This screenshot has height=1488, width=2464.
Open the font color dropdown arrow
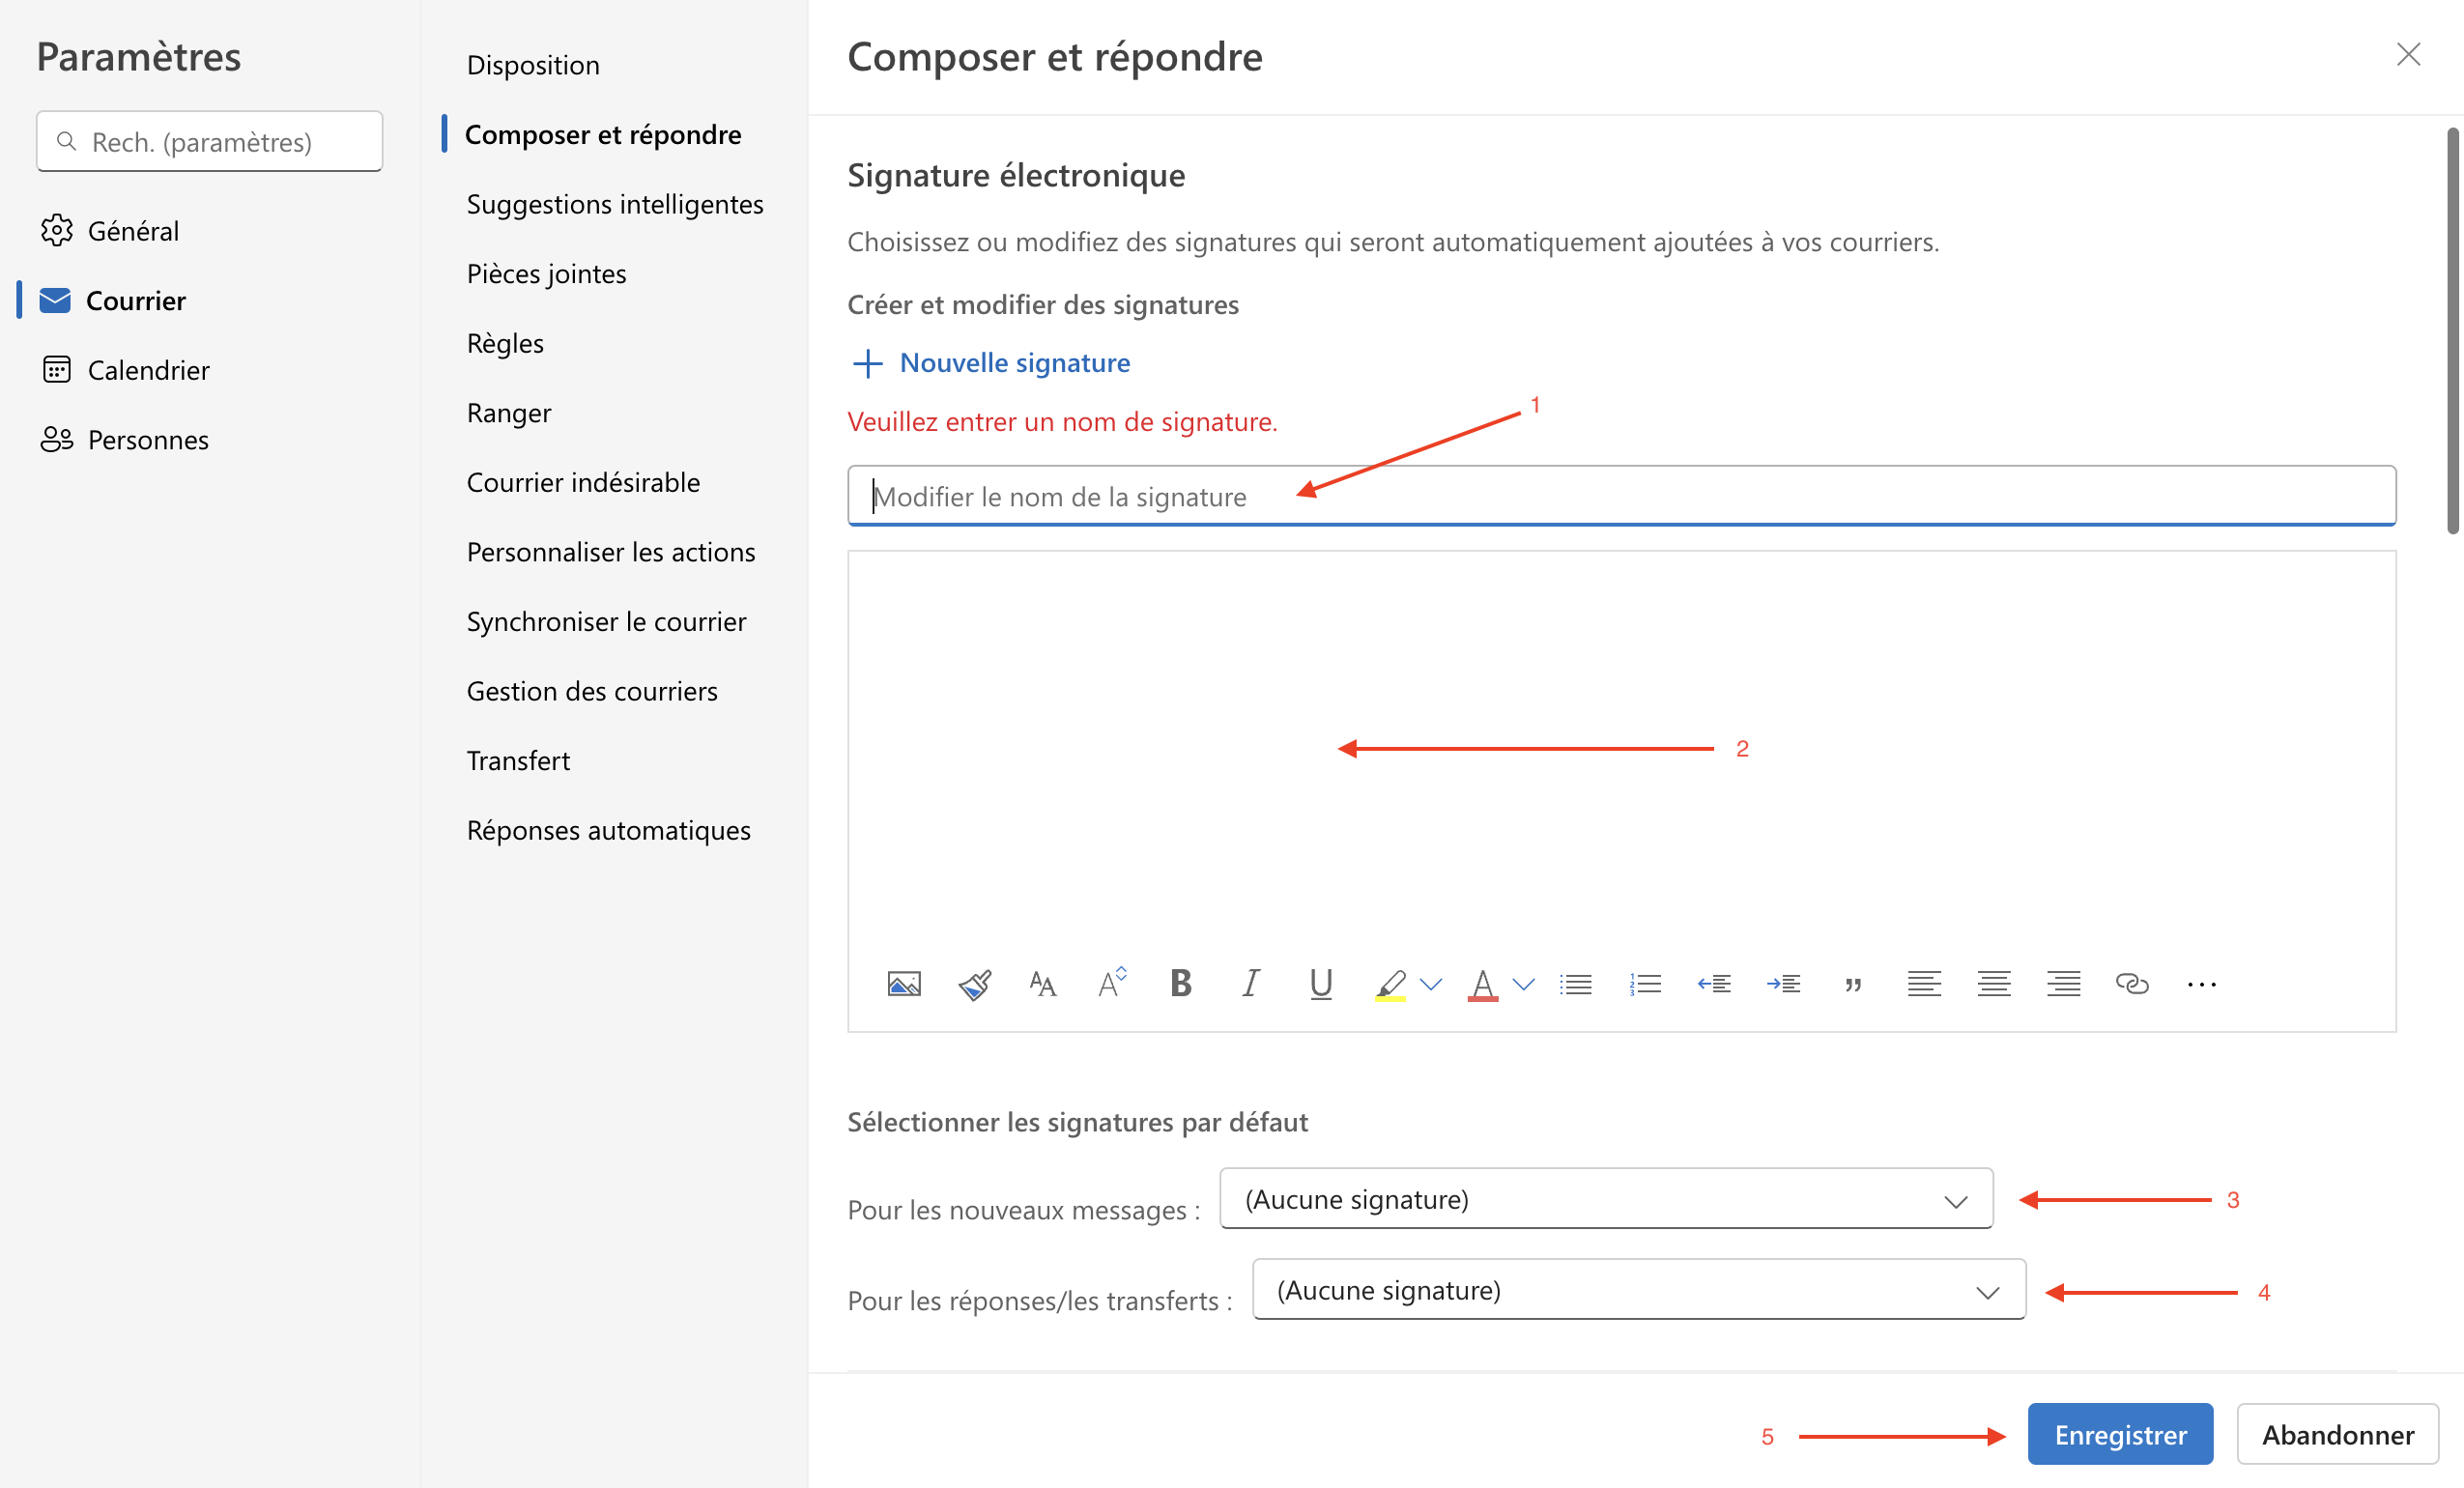coord(1523,984)
